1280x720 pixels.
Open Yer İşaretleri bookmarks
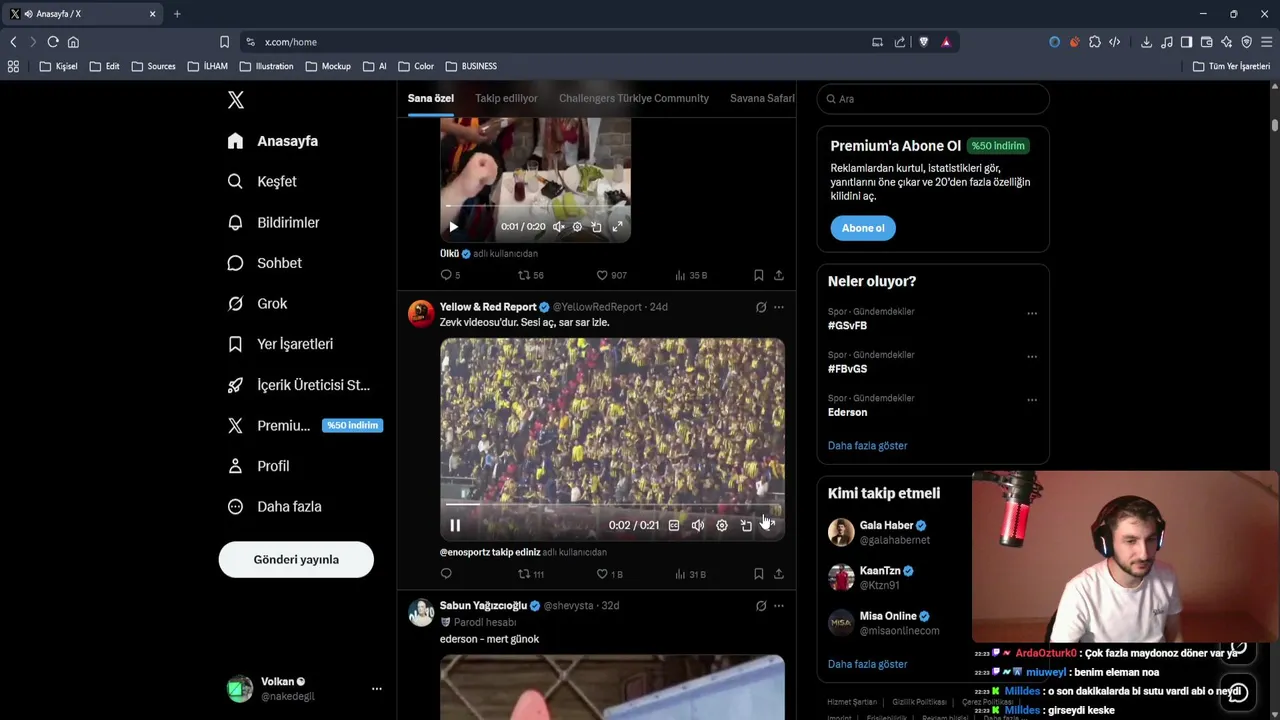[x=280, y=344]
